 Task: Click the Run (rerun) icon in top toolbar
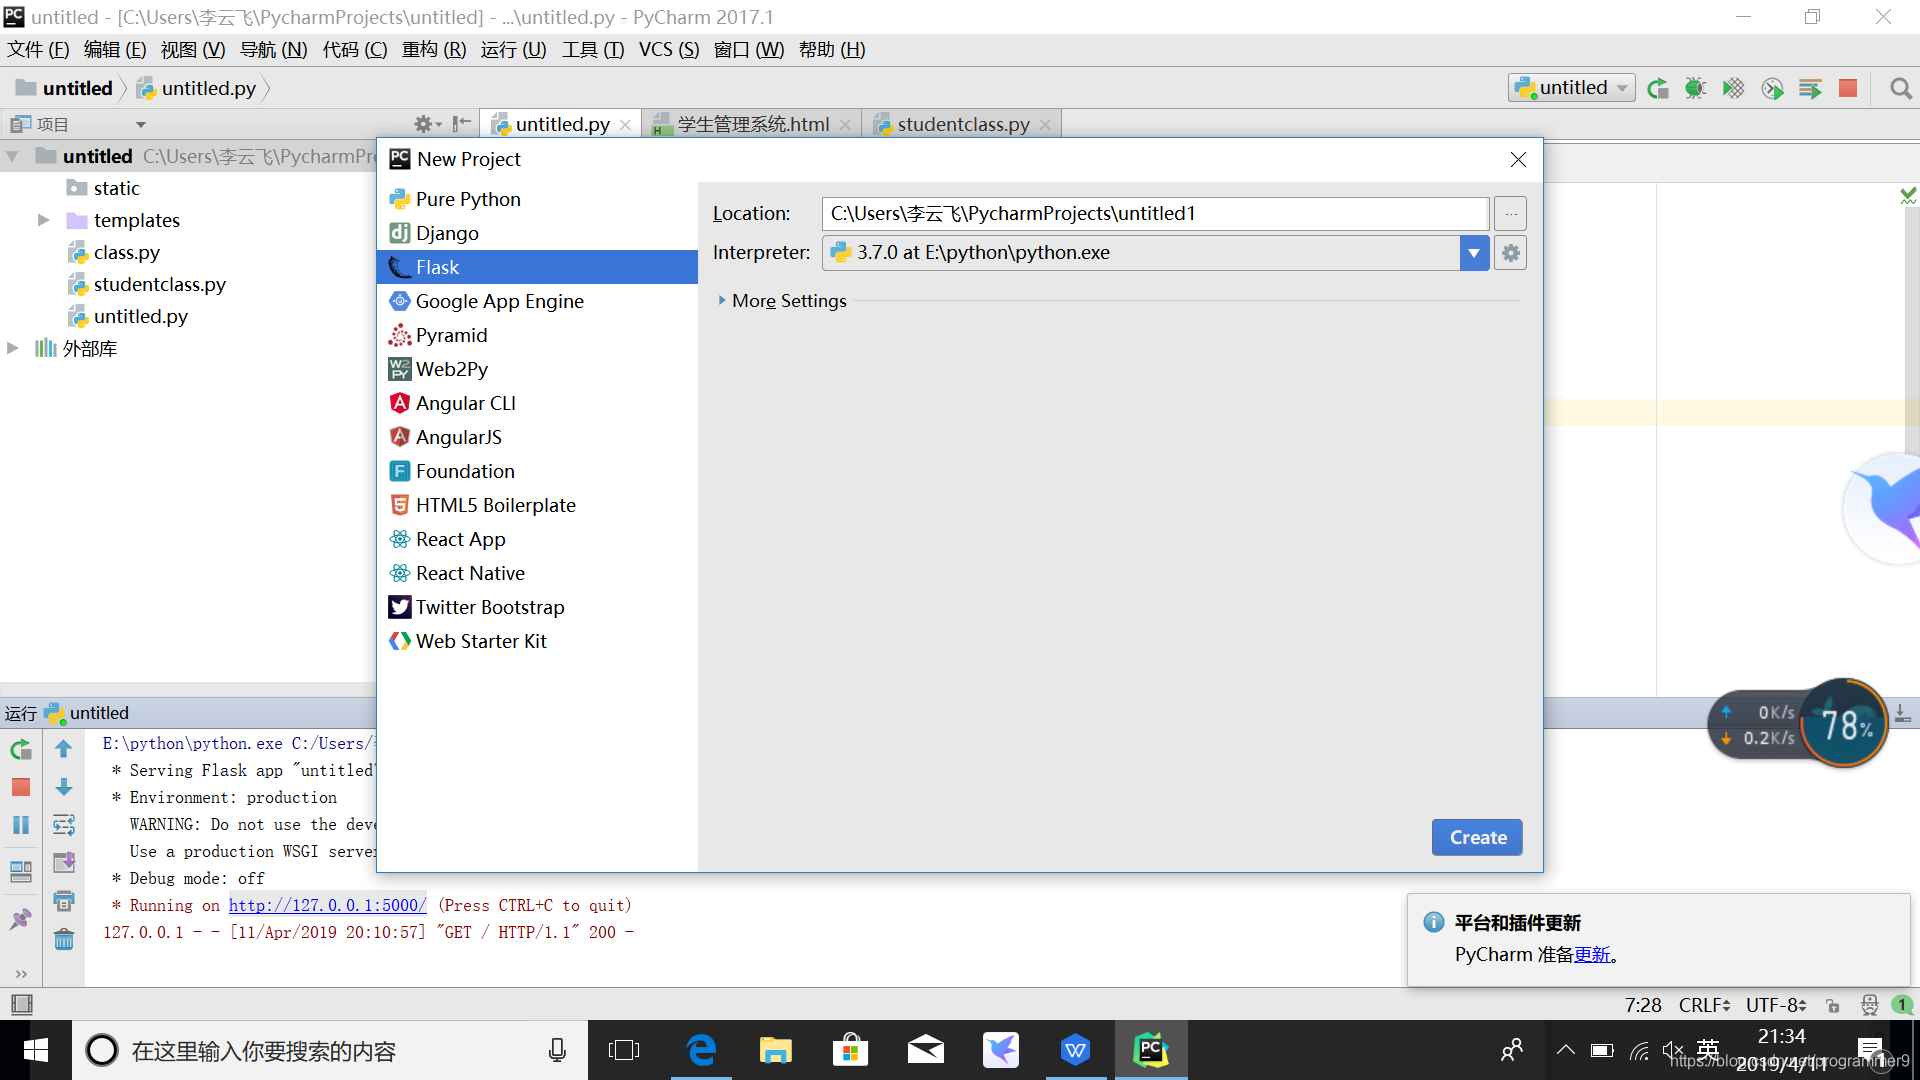click(1658, 88)
